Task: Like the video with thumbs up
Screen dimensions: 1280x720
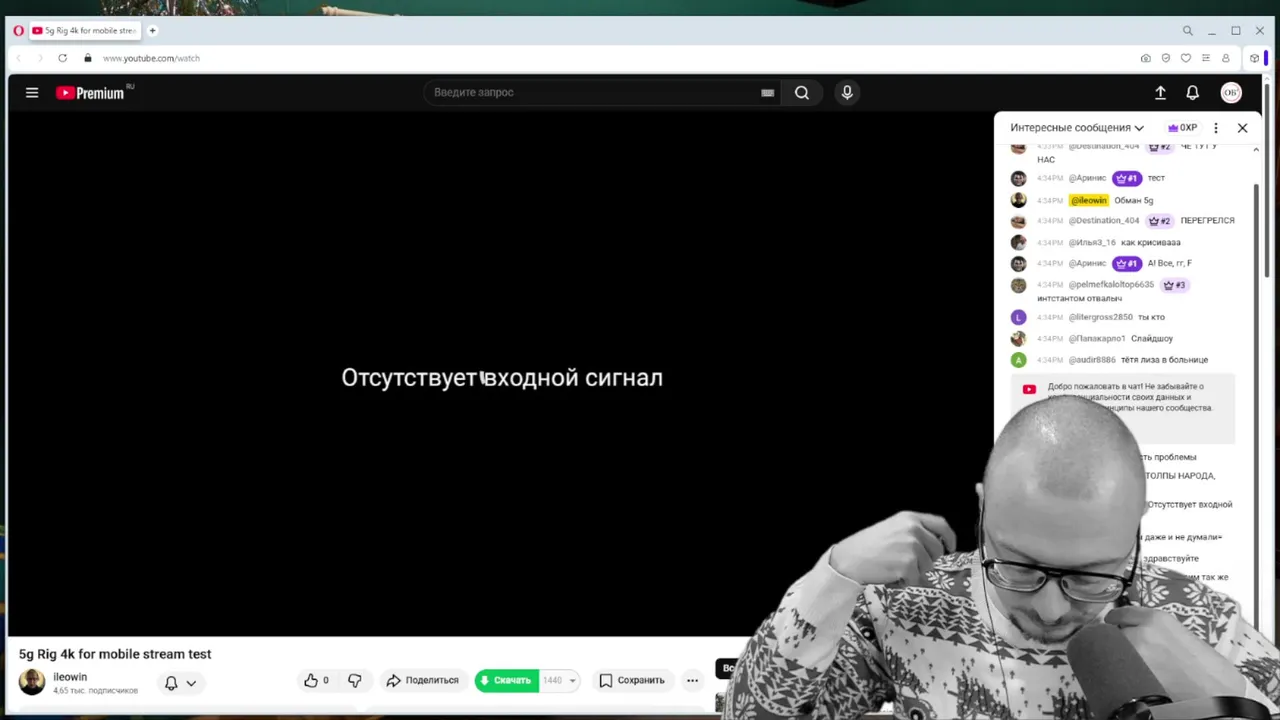Action: tap(316, 680)
